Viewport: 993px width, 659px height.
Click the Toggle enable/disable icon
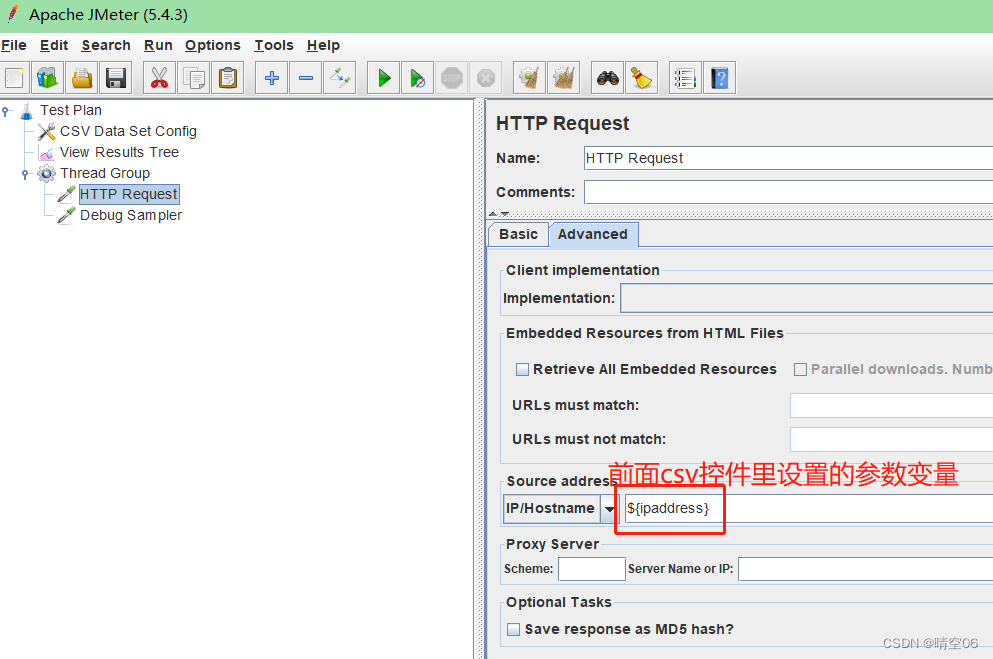(339, 78)
